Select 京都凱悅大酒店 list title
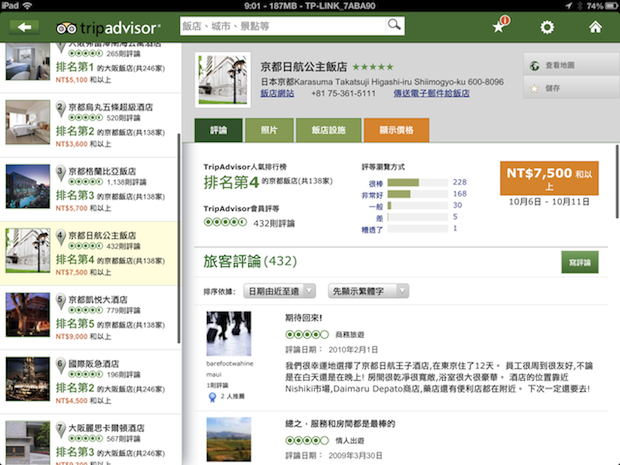The width and height of the screenshot is (620, 465). tap(98, 299)
